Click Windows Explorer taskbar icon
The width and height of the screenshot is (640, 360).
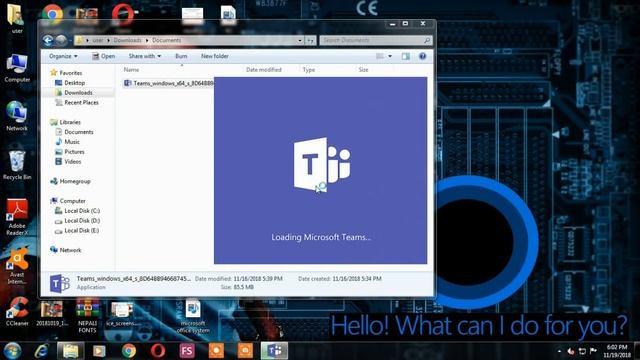click(x=70, y=351)
